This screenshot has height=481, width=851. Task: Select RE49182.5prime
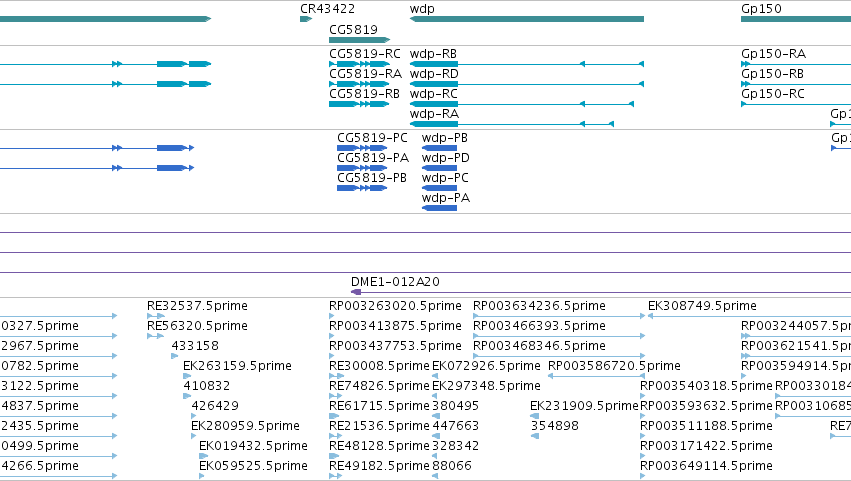[x=379, y=466]
